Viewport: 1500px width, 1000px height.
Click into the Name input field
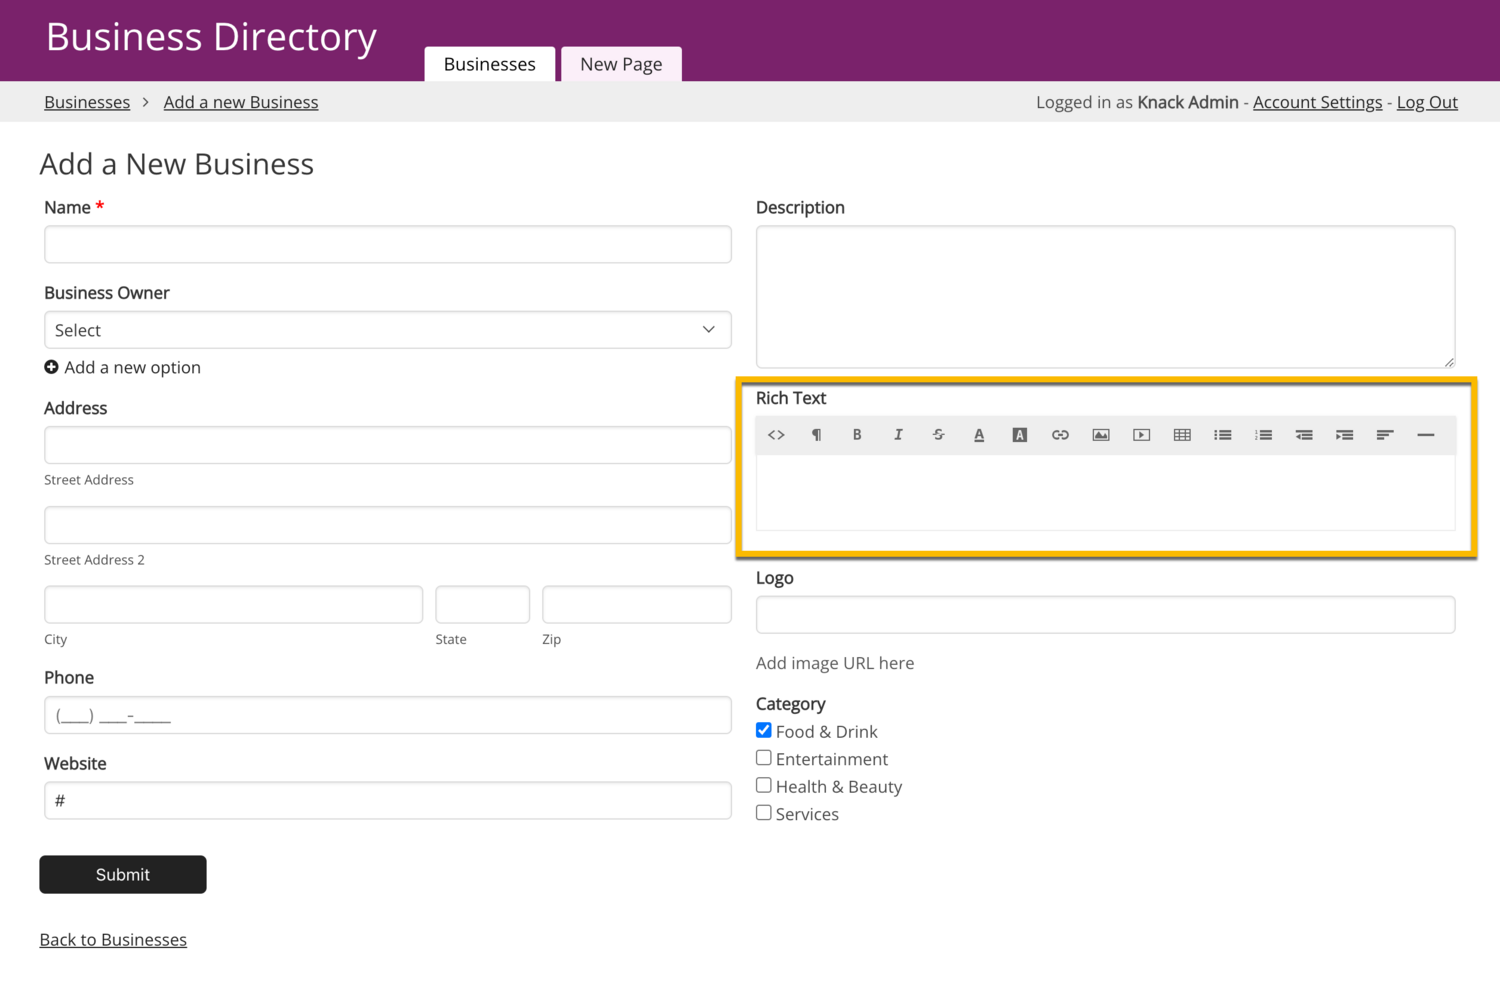coord(387,245)
